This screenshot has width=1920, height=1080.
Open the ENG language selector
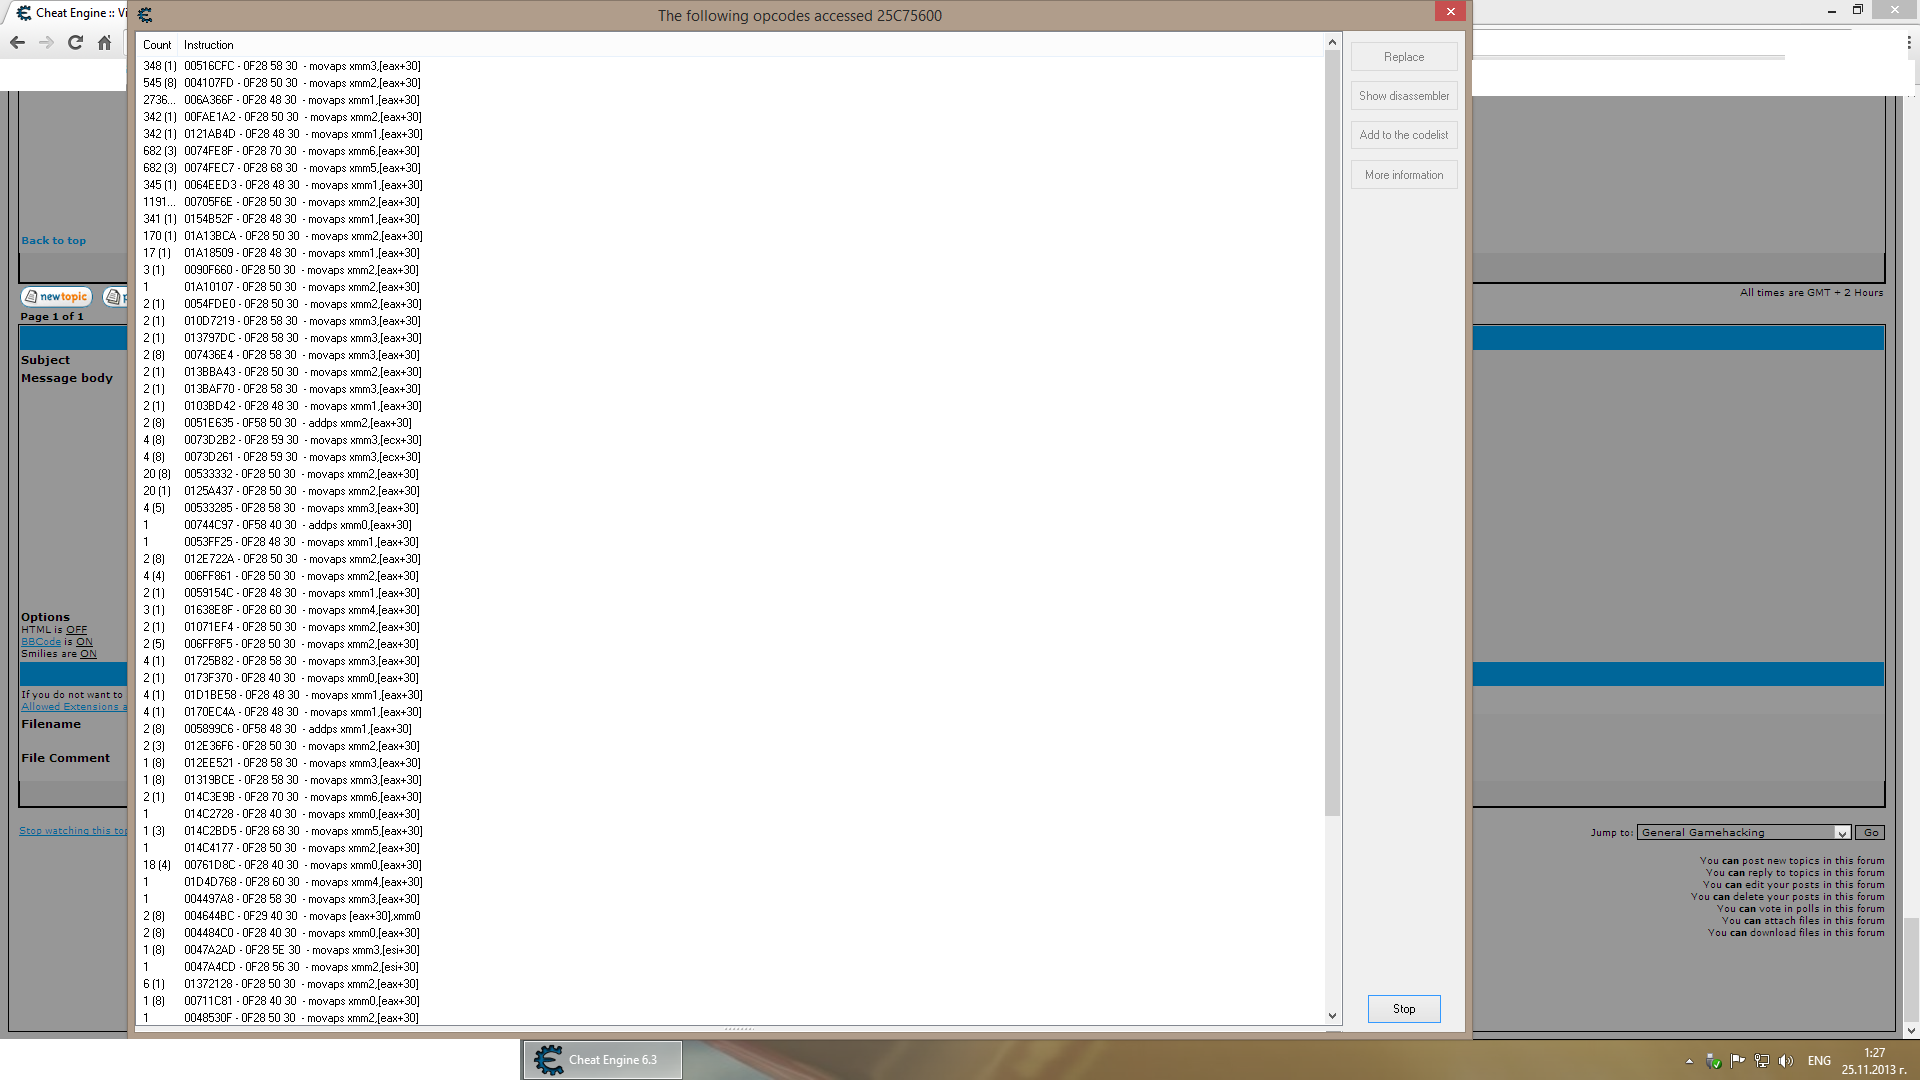coord(1818,1061)
